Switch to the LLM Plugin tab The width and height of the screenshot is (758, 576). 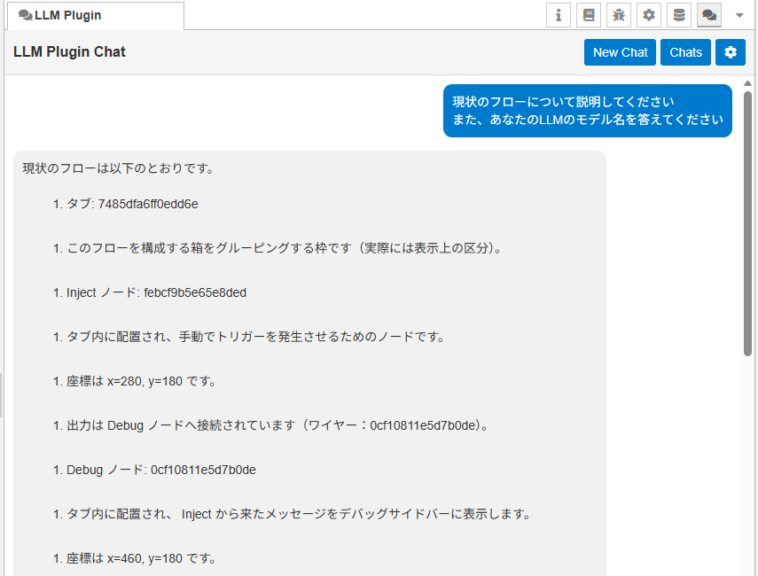[95, 15]
